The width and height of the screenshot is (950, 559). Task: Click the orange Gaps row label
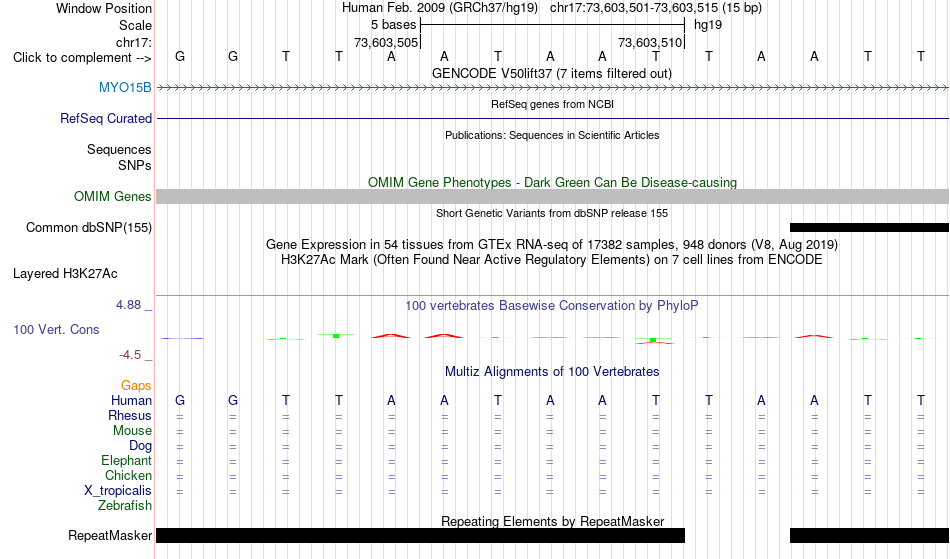pyautogui.click(x=136, y=385)
